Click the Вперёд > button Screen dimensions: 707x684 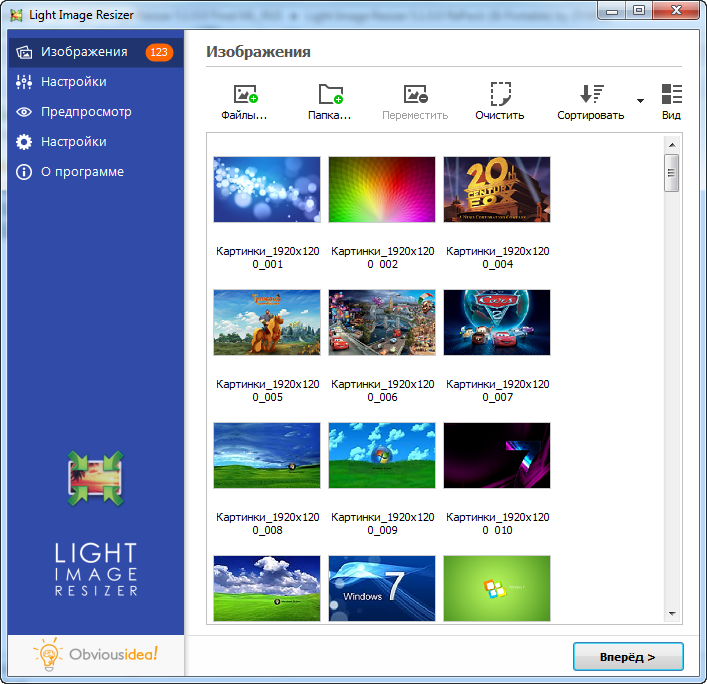click(x=628, y=657)
